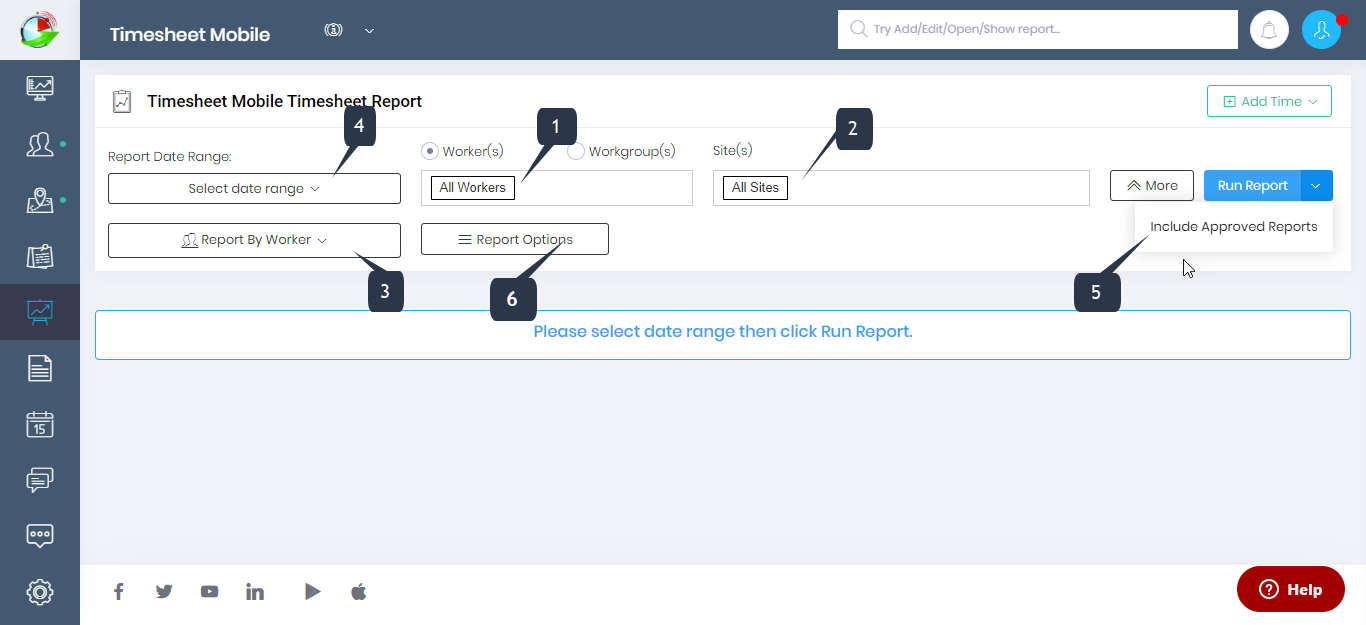
Task: Select the Workgroup(s) radio button
Action: [x=576, y=152]
